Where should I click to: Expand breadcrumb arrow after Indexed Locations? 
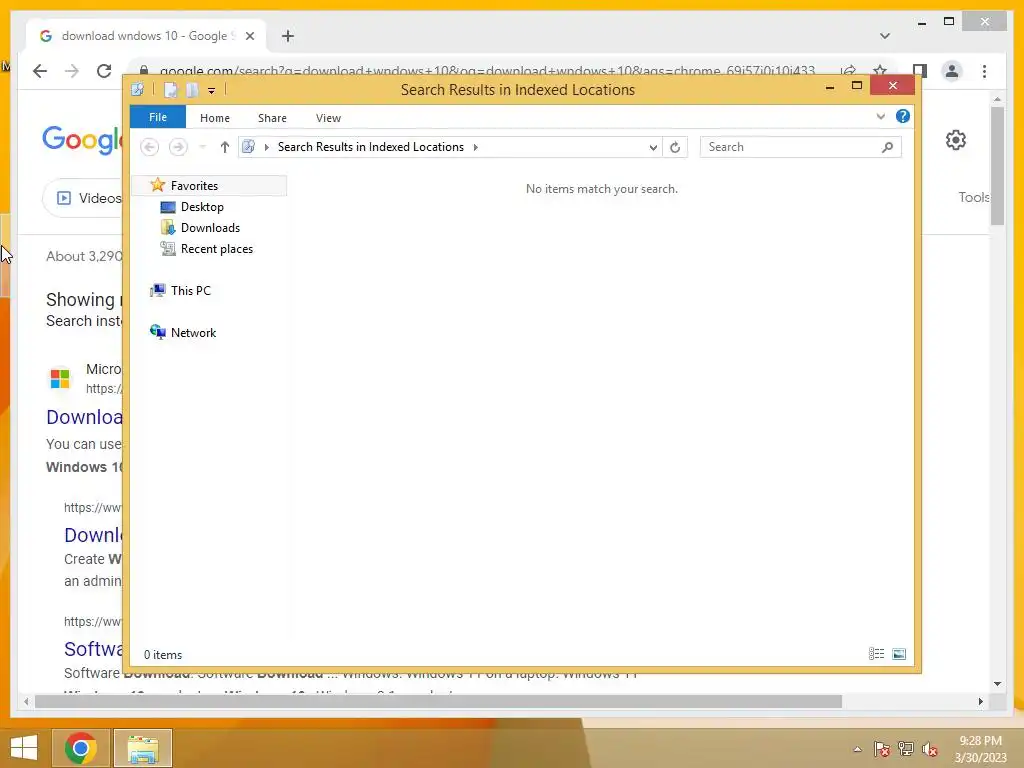(475, 147)
